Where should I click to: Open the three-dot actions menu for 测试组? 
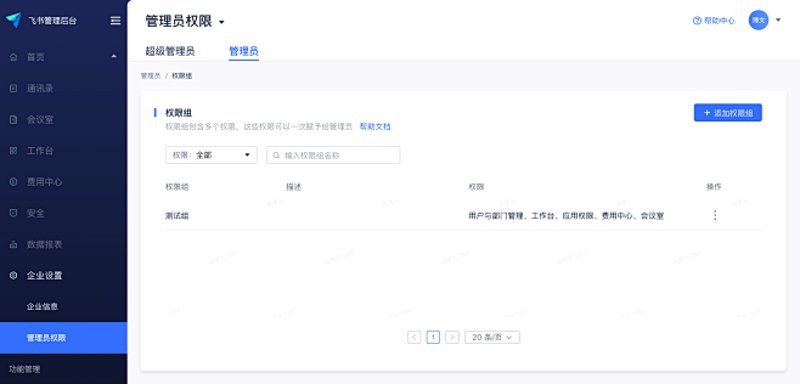(715, 215)
